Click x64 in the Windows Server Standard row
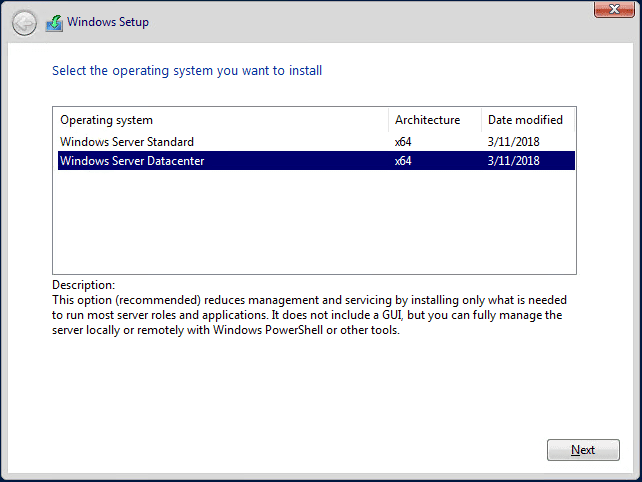Image resolution: width=642 pixels, height=482 pixels. click(403, 142)
